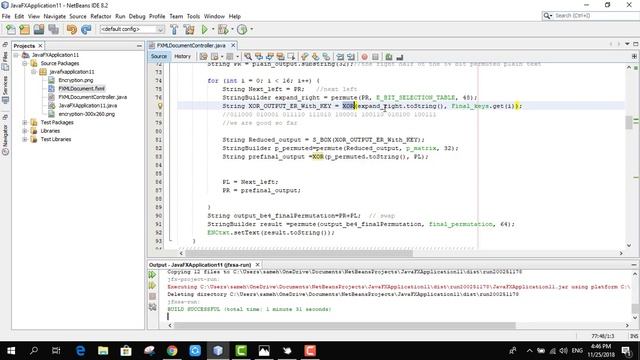Image resolution: width=640 pixels, height=360 pixels.
Task: Click the Clean and Build Project icon
Action: pos(189,29)
